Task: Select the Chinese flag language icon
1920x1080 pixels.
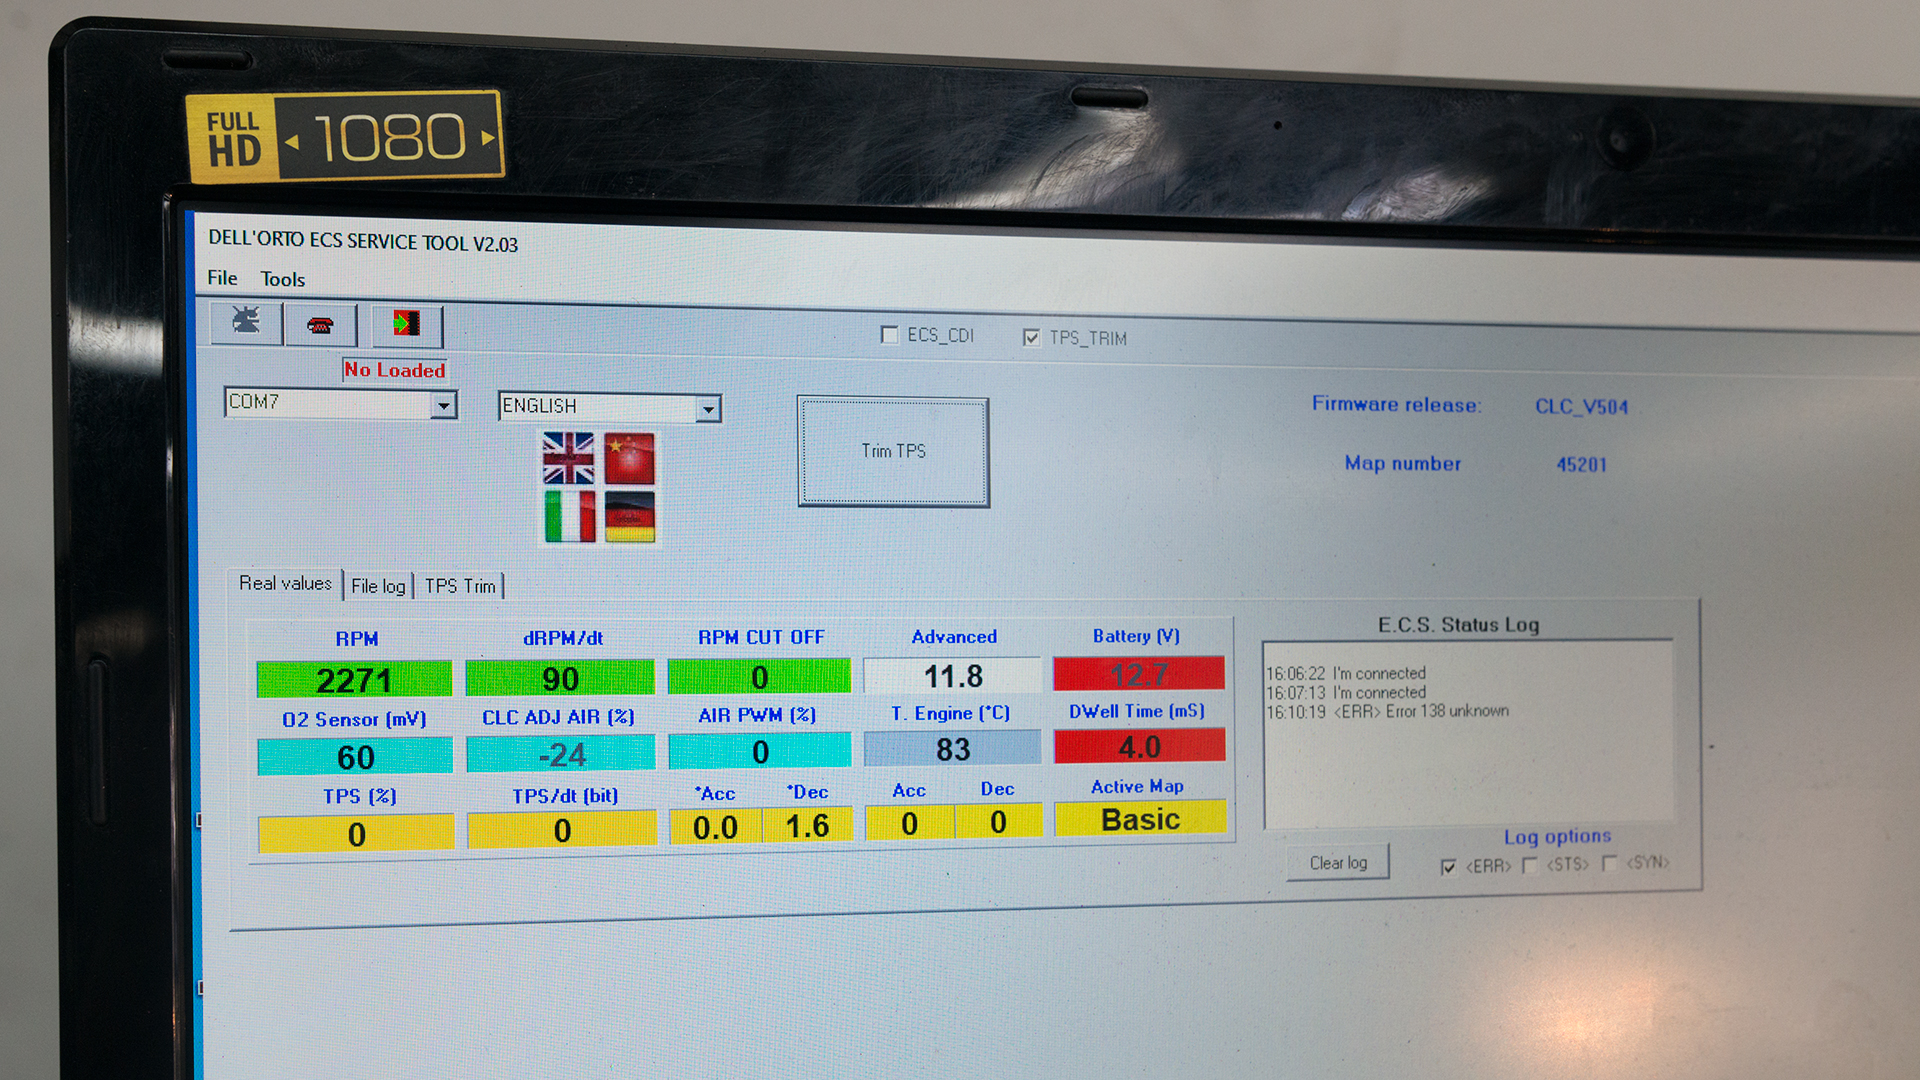Action: (629, 459)
